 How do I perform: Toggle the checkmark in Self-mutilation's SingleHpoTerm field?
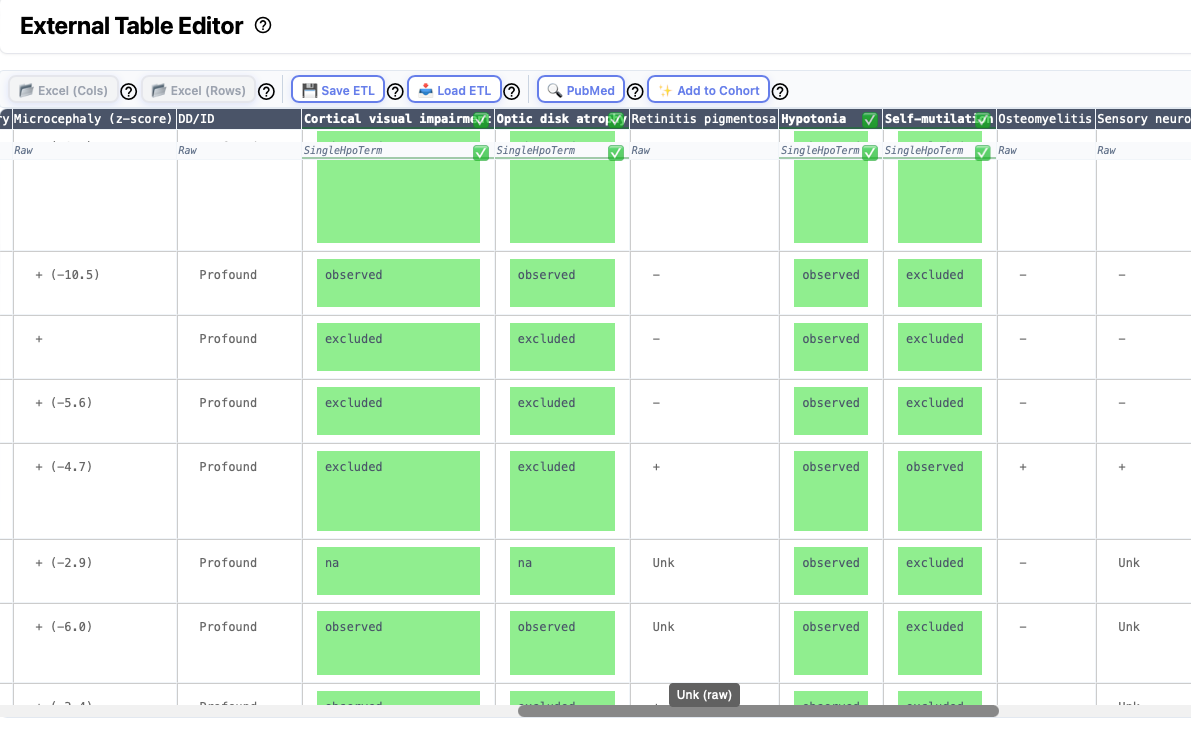pos(982,152)
